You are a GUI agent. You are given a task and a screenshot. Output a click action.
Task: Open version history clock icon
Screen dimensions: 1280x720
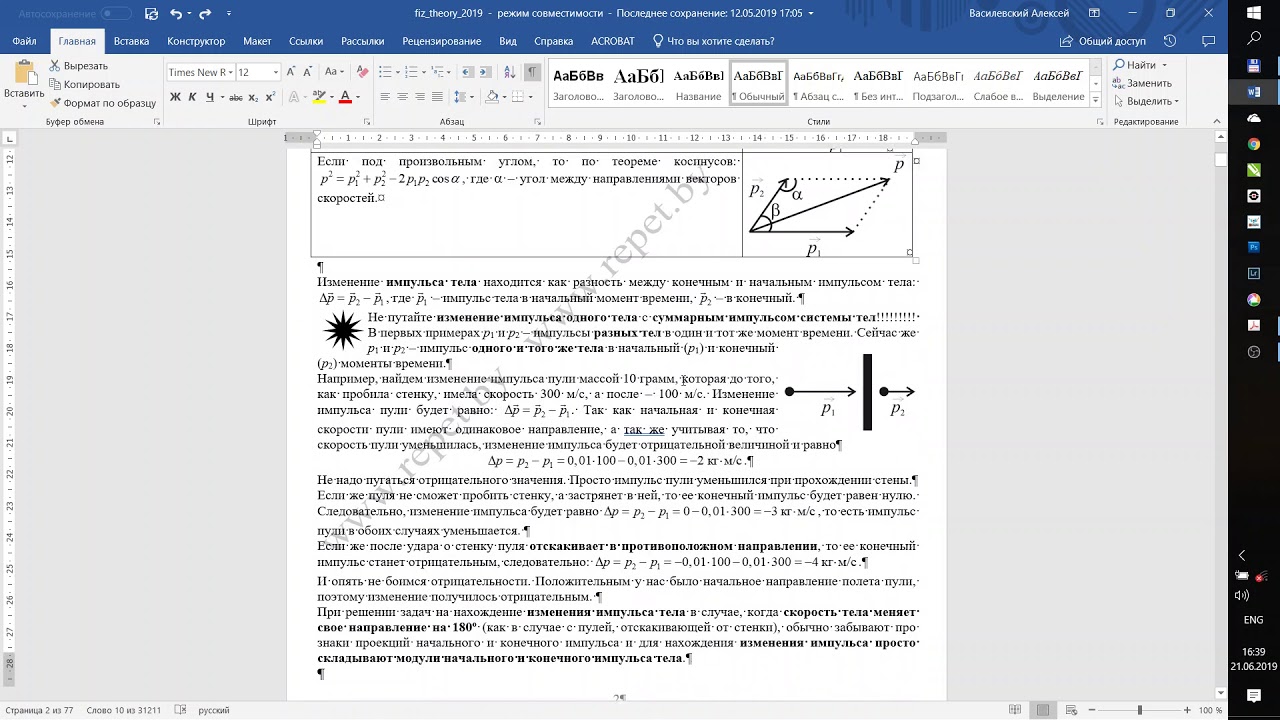(1170, 41)
